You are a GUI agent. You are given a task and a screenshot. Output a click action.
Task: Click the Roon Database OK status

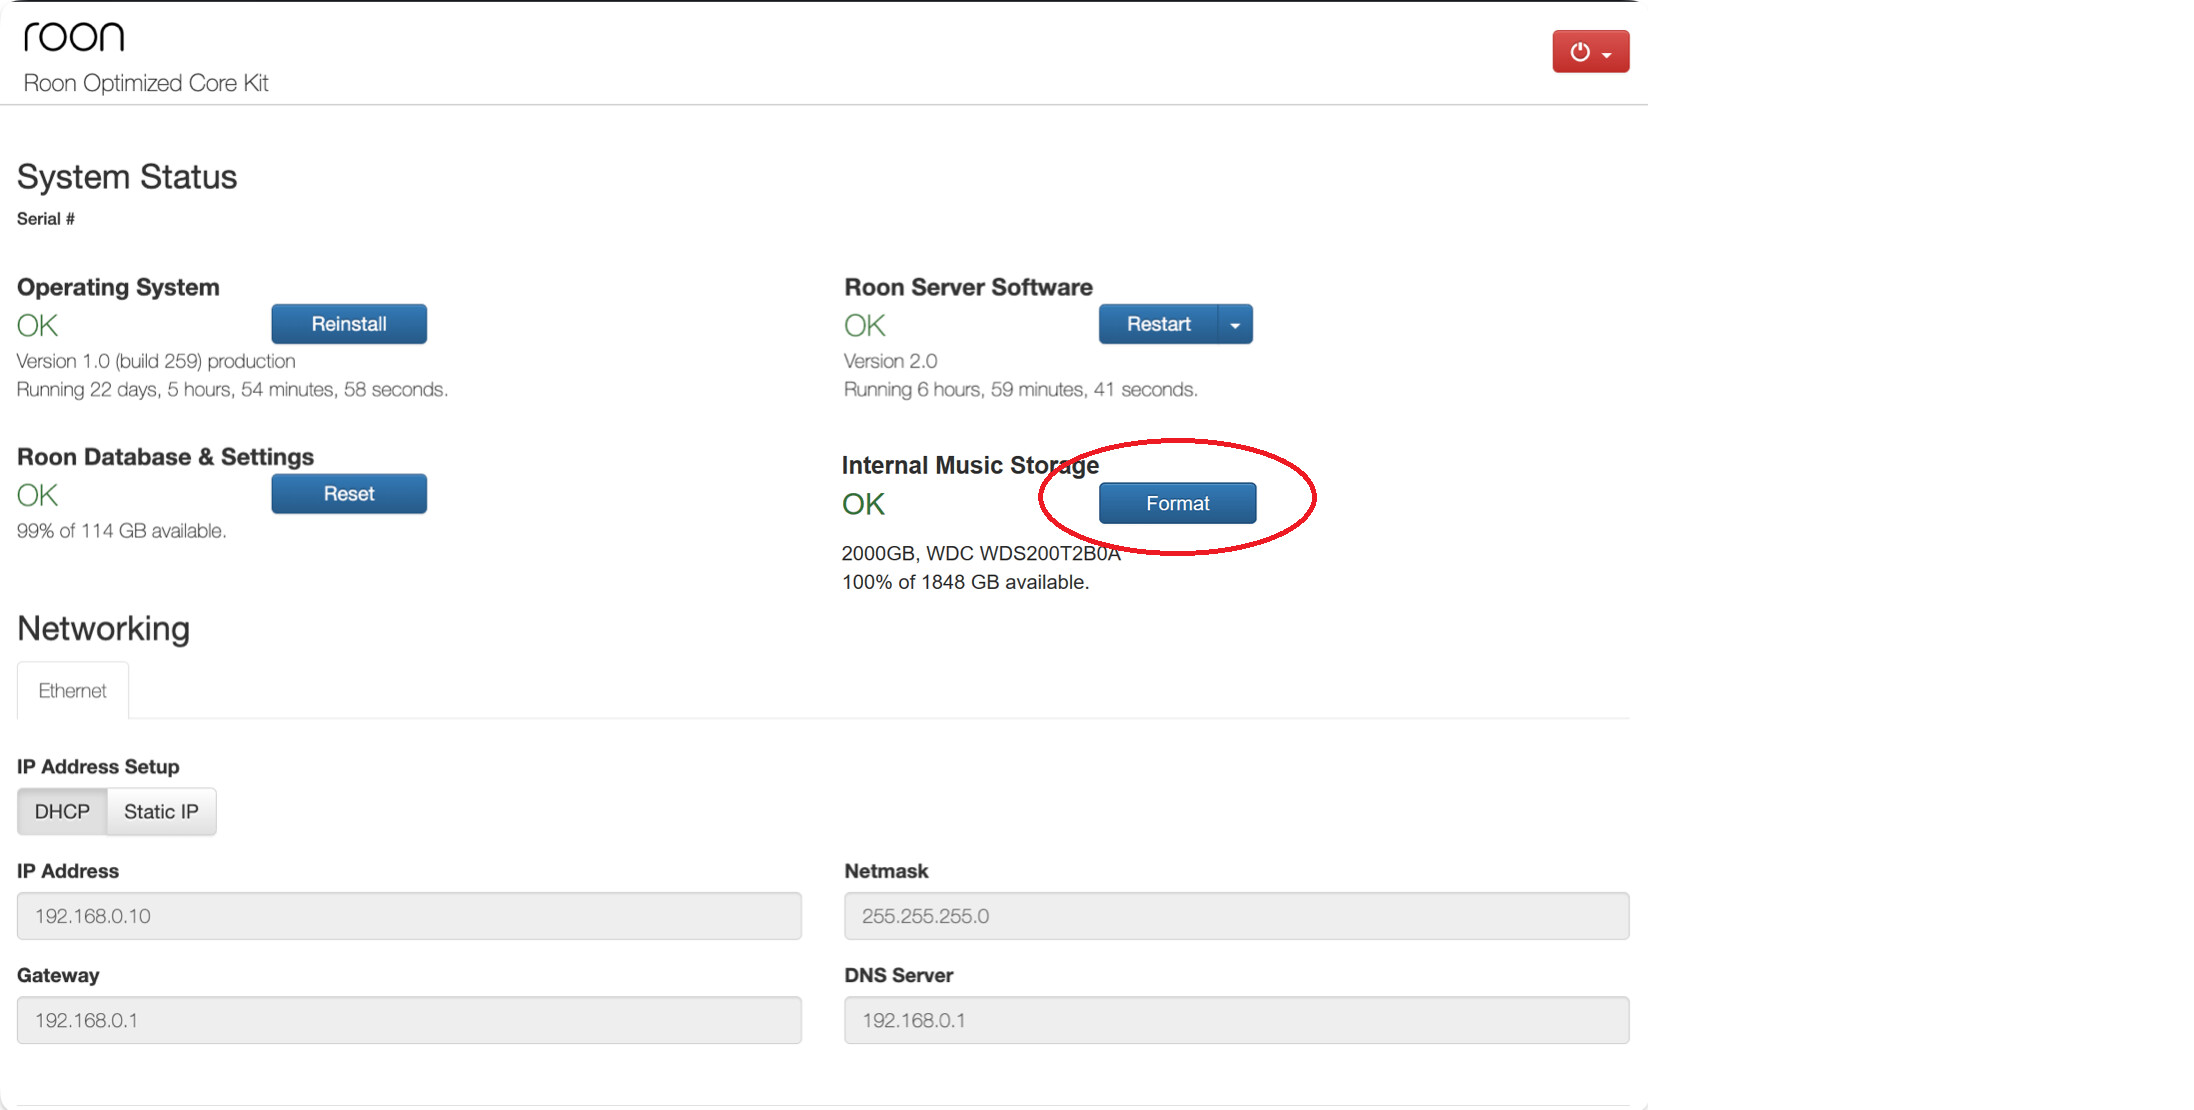[x=37, y=496]
